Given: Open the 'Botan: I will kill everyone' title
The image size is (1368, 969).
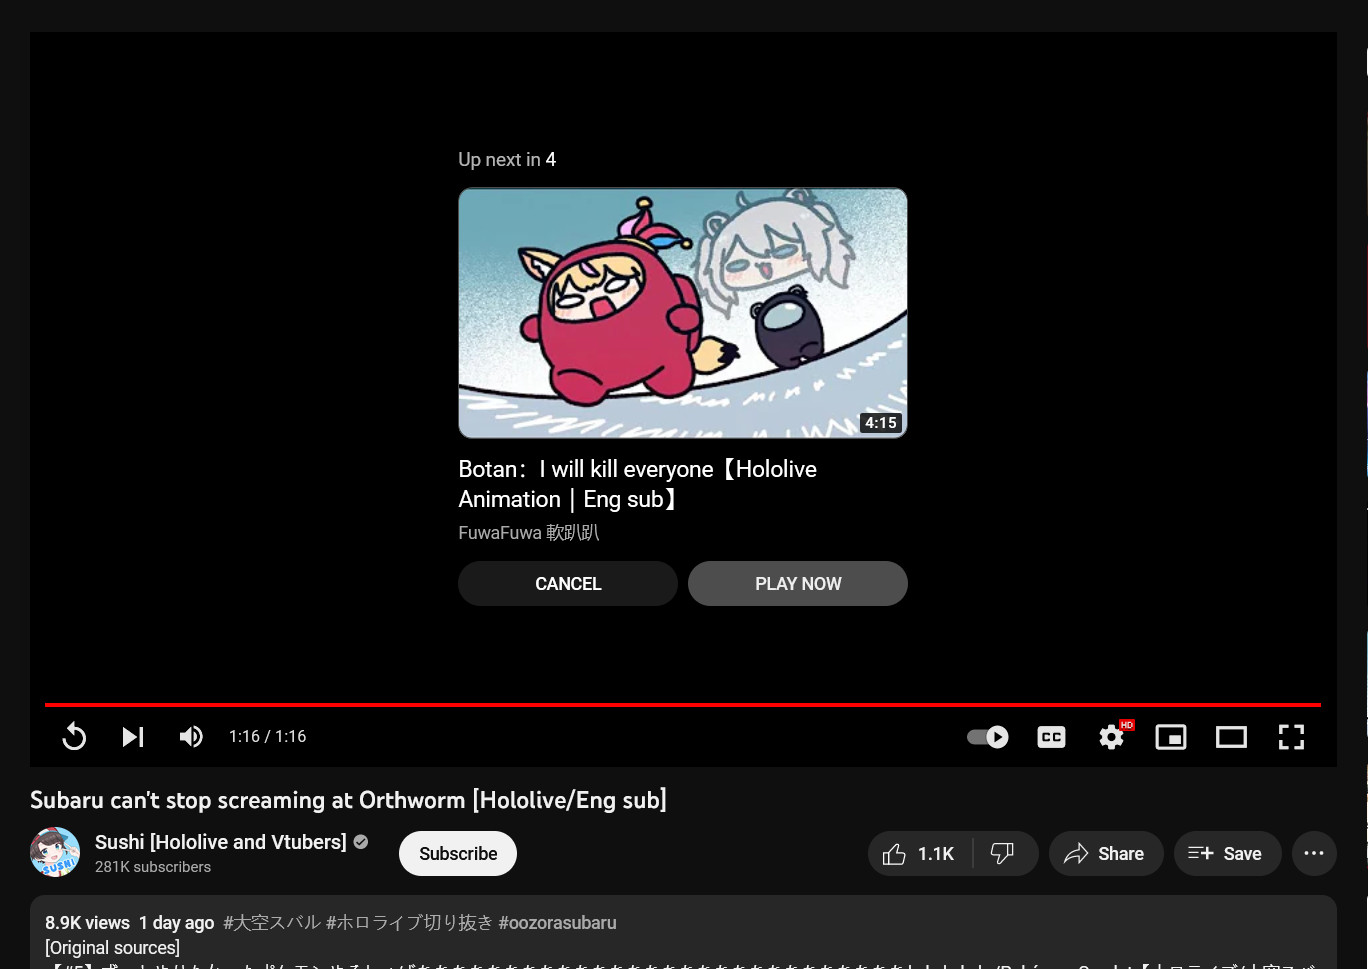Looking at the screenshot, I should point(638,484).
